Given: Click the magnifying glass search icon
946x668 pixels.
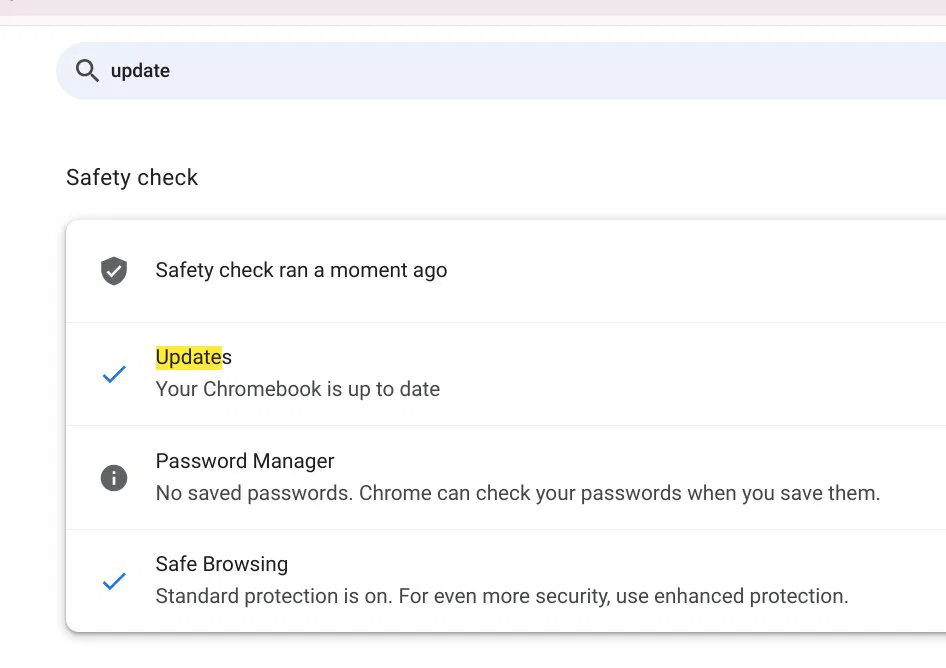Looking at the screenshot, I should (x=87, y=71).
